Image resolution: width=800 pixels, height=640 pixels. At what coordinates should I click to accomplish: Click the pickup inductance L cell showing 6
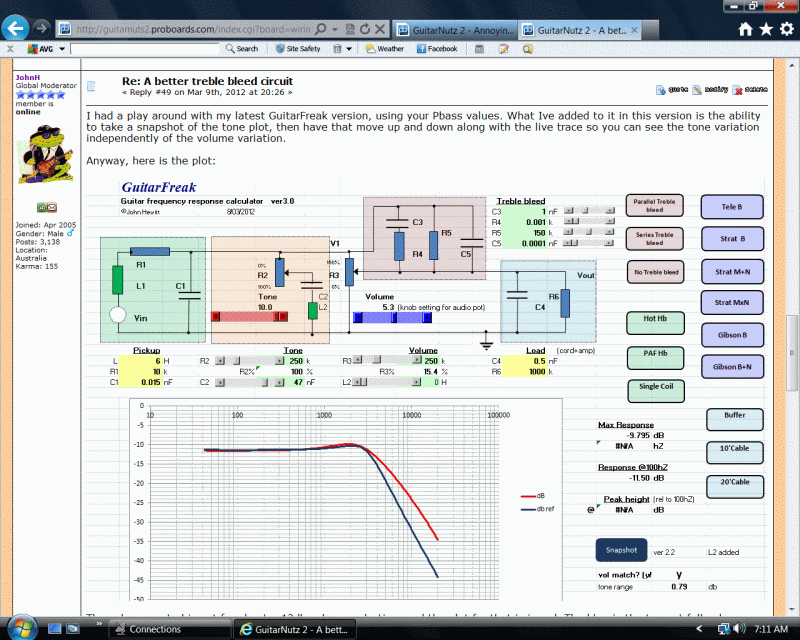point(140,361)
